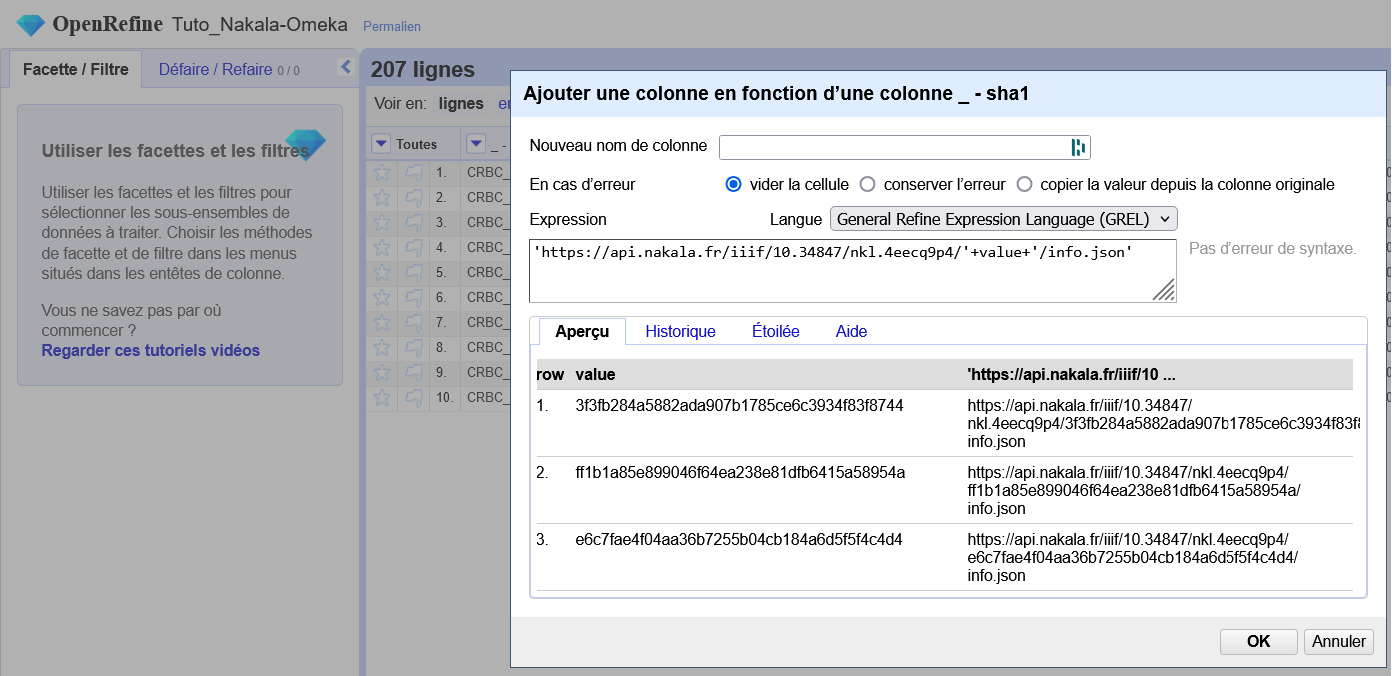The width and height of the screenshot is (1392, 676).
Task: Click the flag icon on row 2
Action: 413,197
